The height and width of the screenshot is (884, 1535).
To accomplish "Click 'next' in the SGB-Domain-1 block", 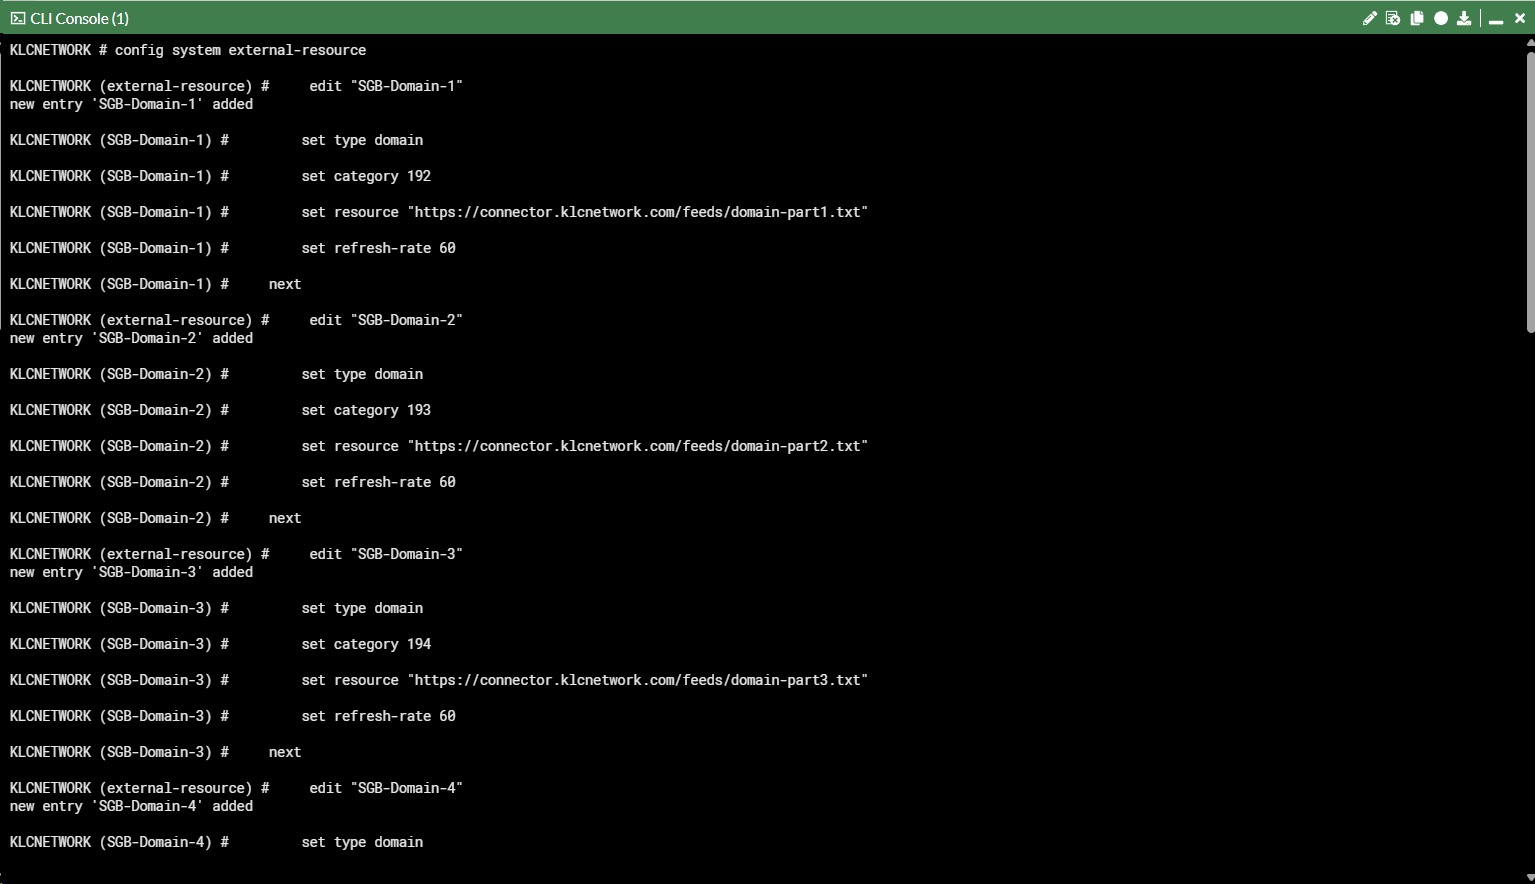I will pyautogui.click(x=285, y=284).
